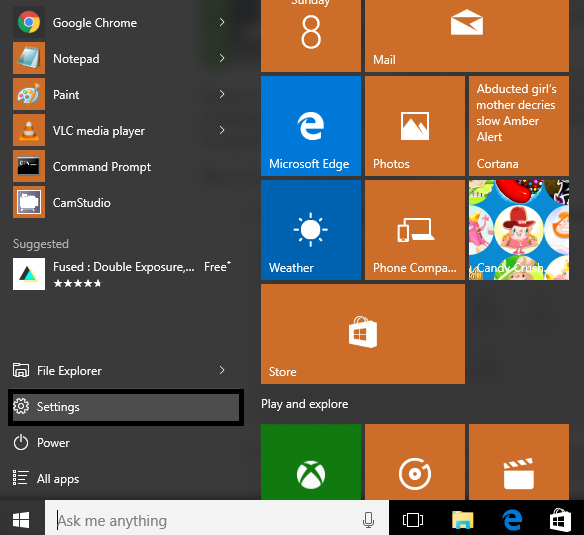
Task: Open the Phone Companion tile
Action: (x=415, y=230)
